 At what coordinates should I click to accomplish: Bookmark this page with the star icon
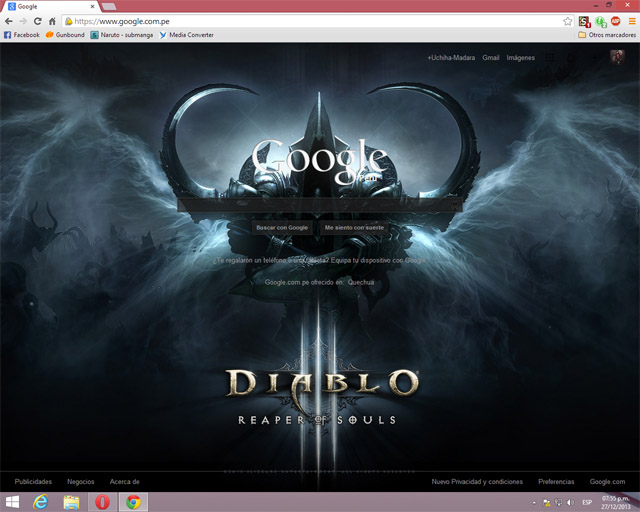click(567, 21)
